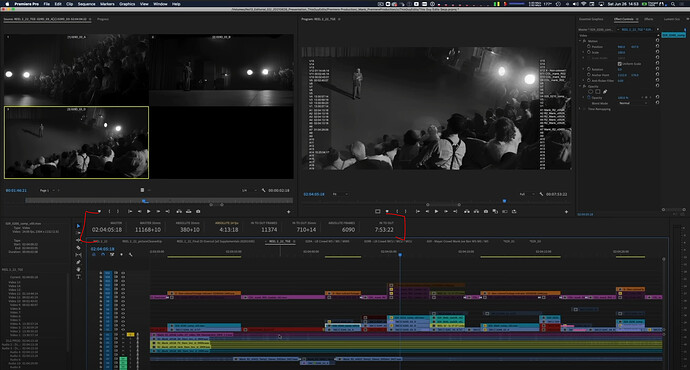
Task: Open the Graphics menu
Action: (x=127, y=4)
